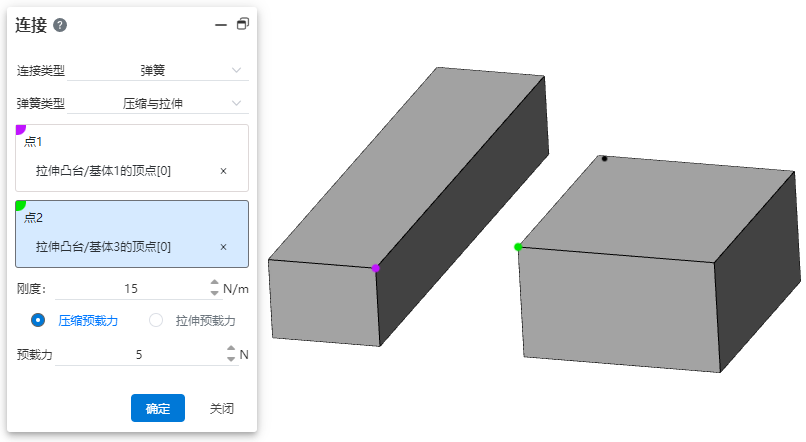Click the 刚度 input field with value 15
806x442 pixels.
point(131,289)
